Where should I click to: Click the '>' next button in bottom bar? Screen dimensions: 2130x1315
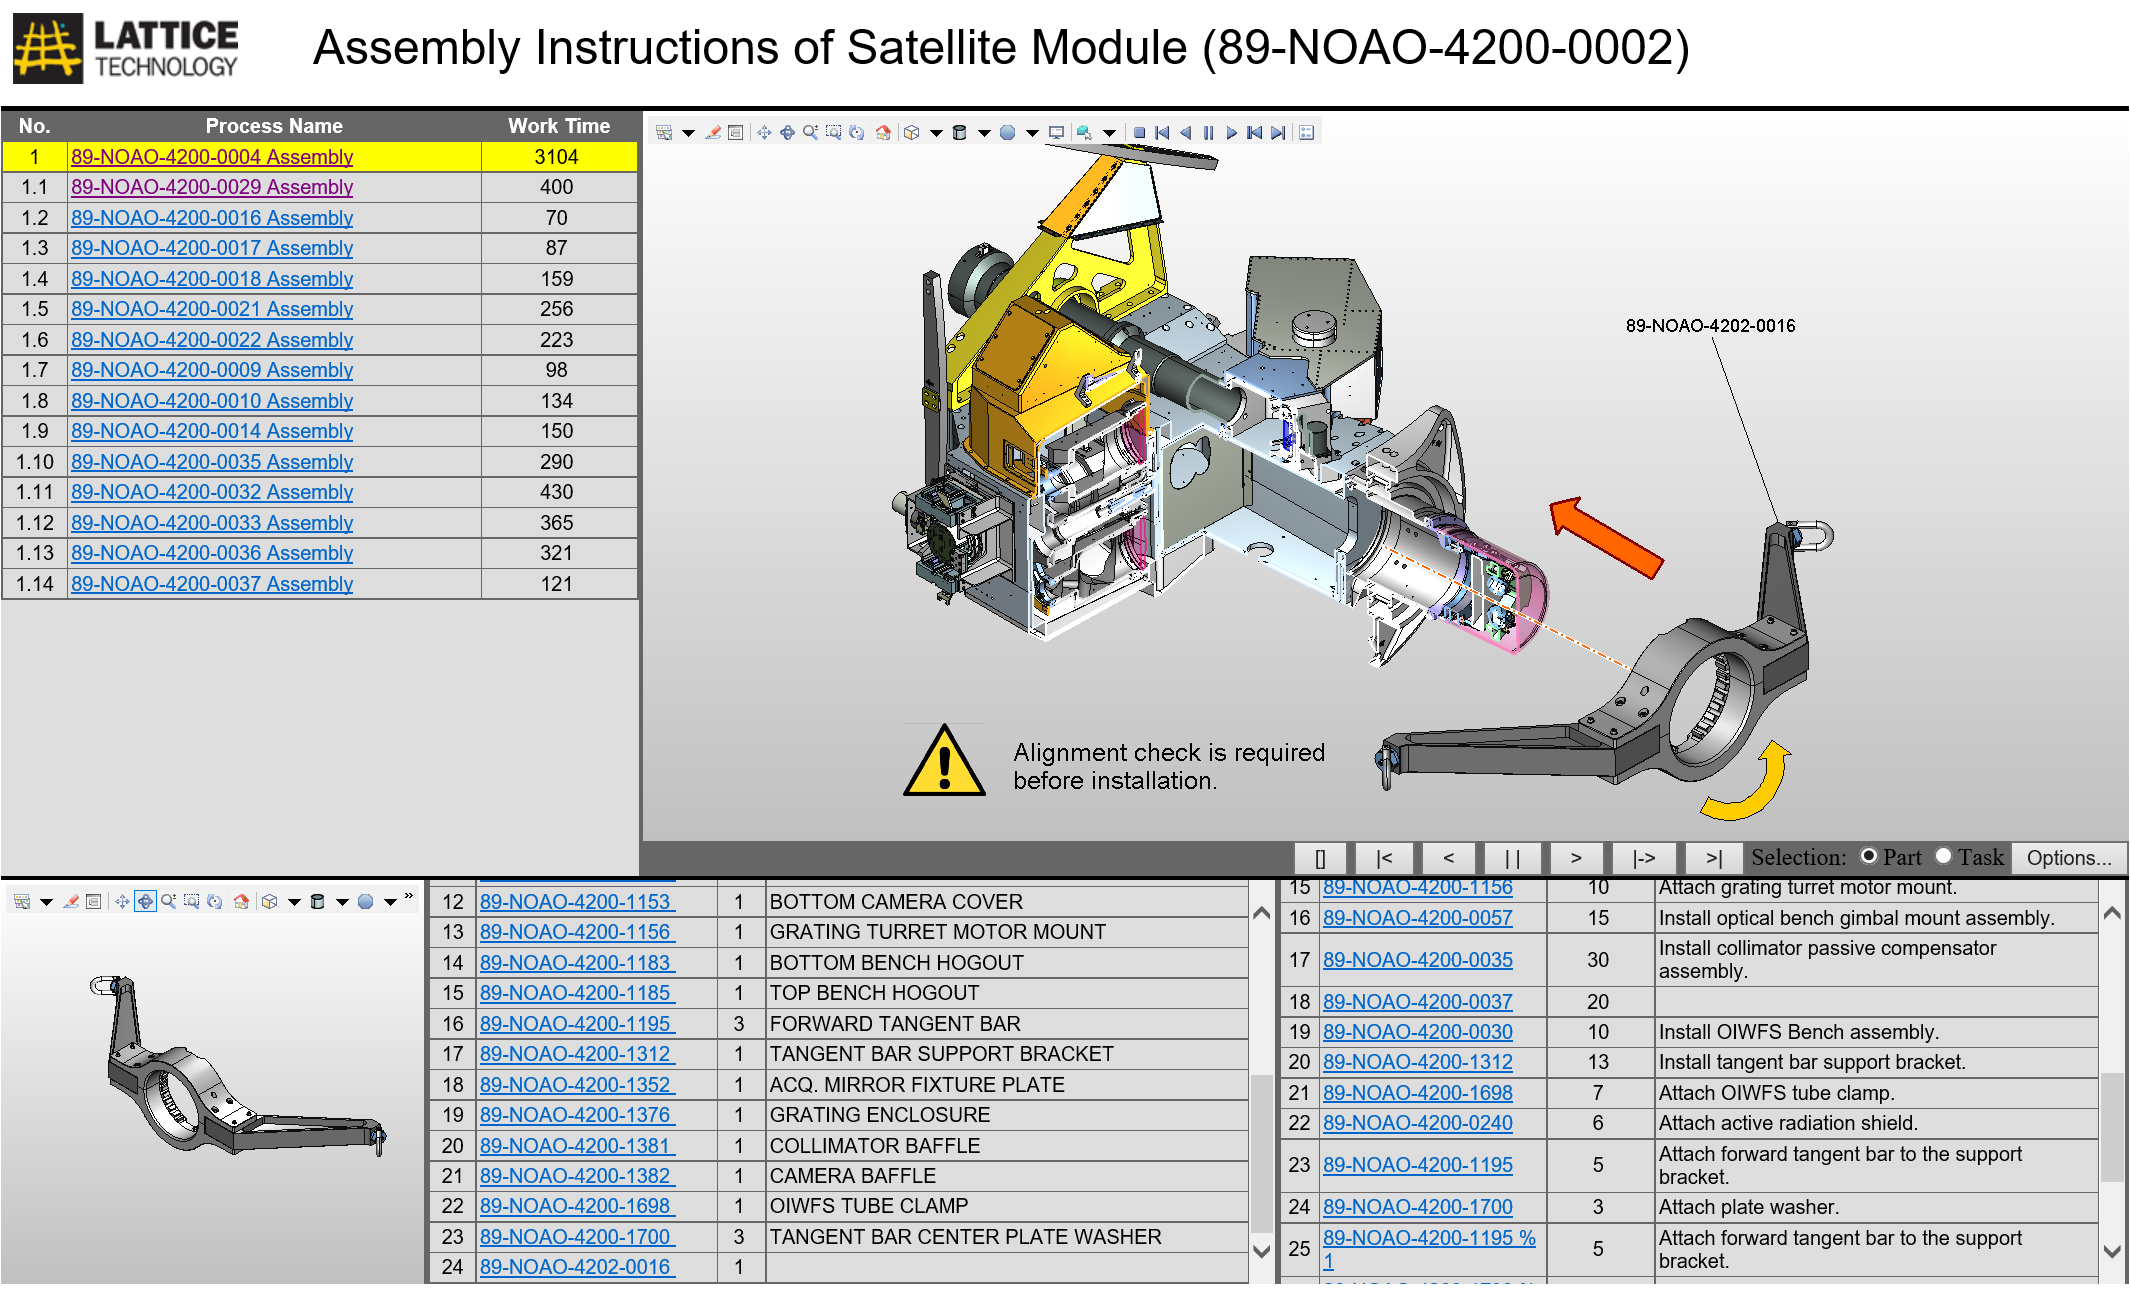click(x=1576, y=858)
